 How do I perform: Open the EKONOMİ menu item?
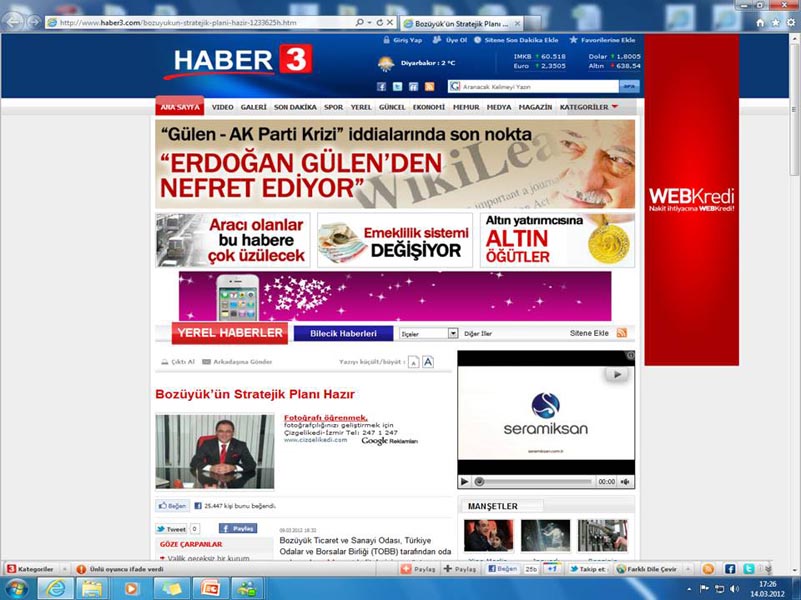click(x=429, y=107)
